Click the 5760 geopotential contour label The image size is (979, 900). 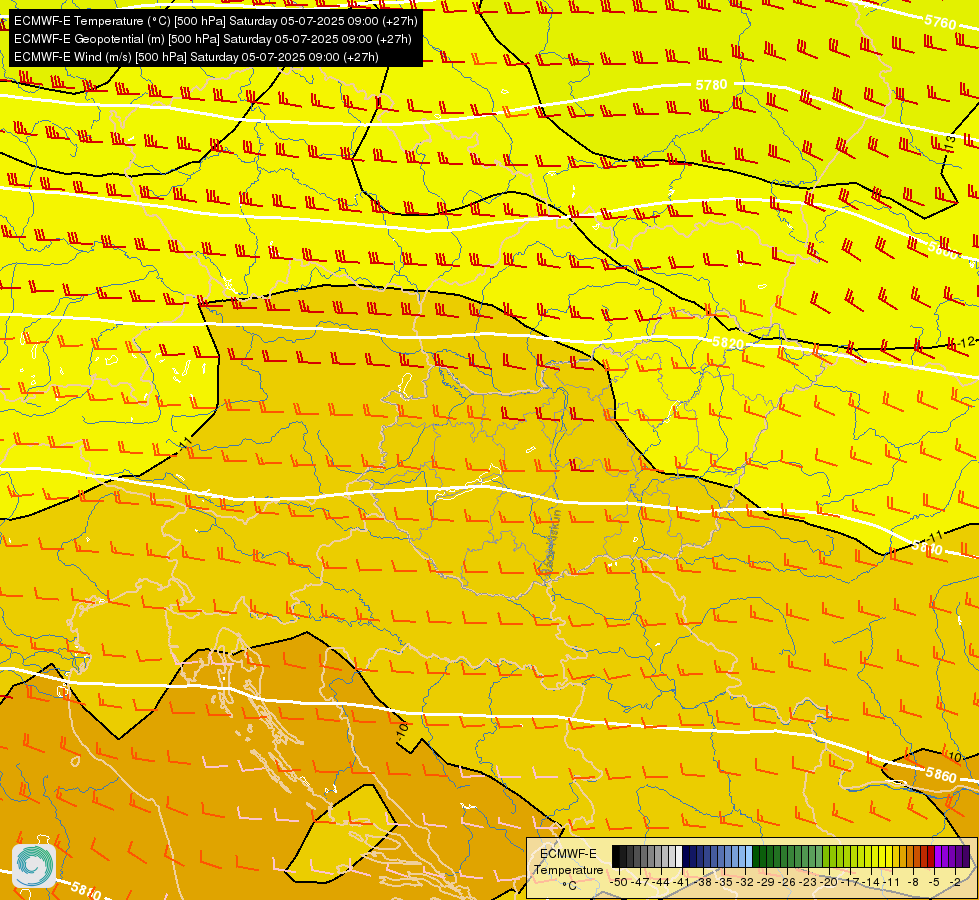[940, 22]
